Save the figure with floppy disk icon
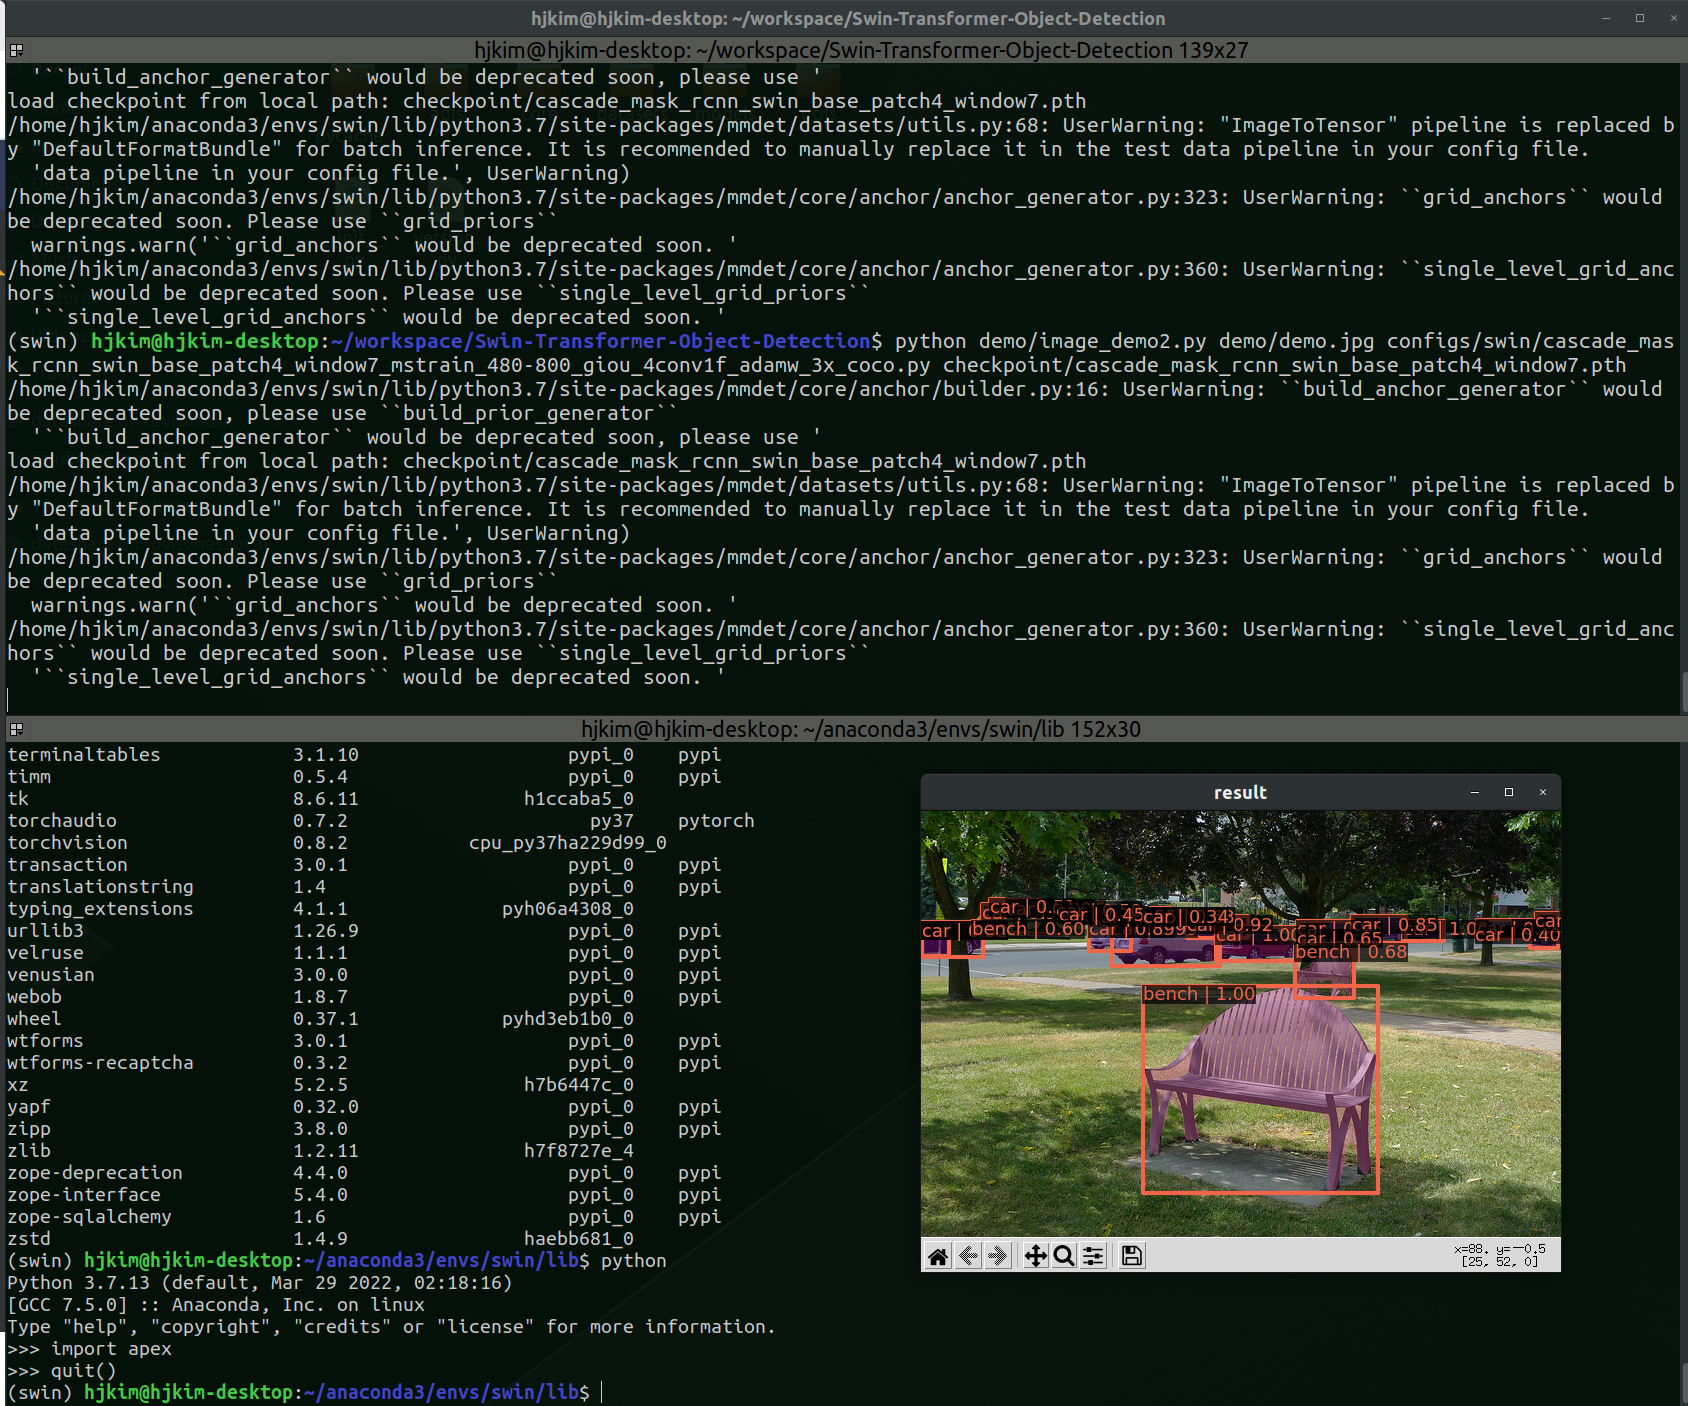This screenshot has width=1688, height=1406. (x=1131, y=1256)
